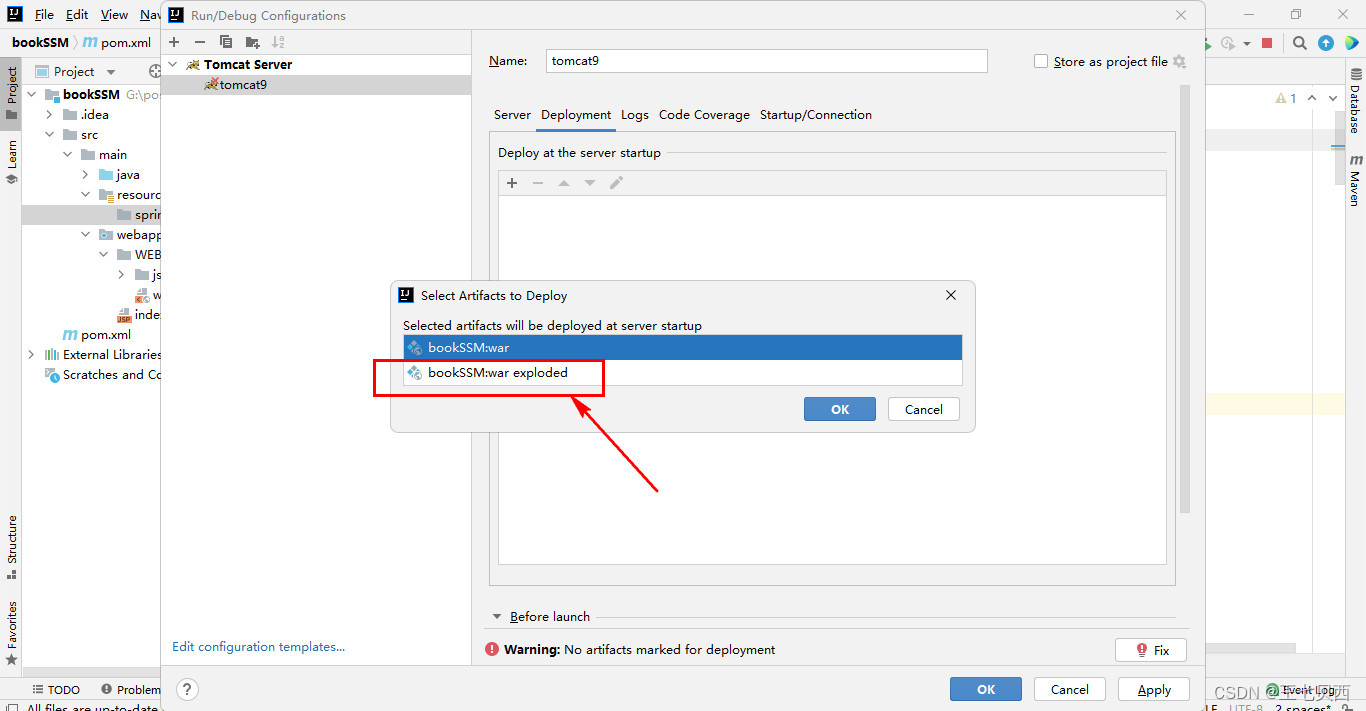Viewport: 1366px width, 711px height.
Task: Move deployment item up arrow
Action: [564, 183]
